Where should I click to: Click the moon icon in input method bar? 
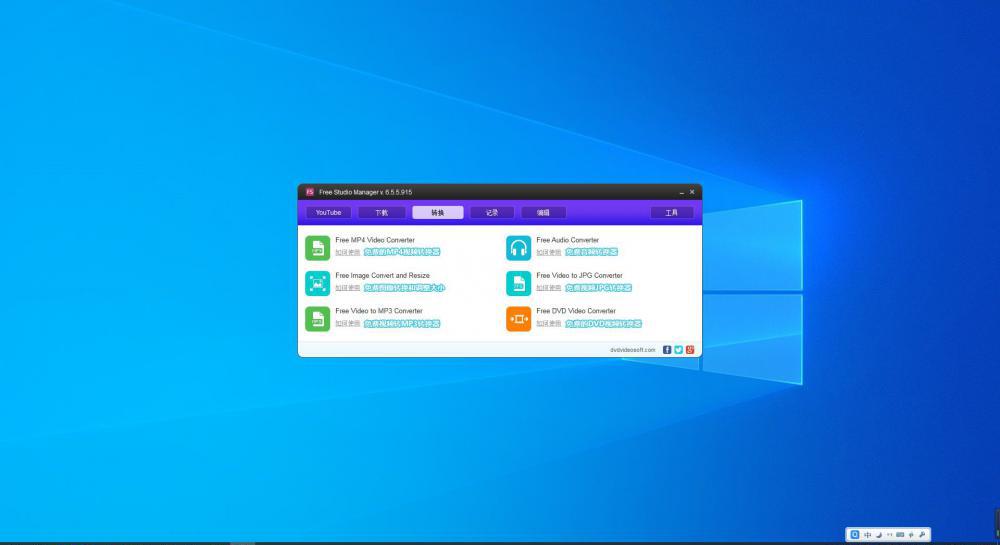(x=879, y=535)
